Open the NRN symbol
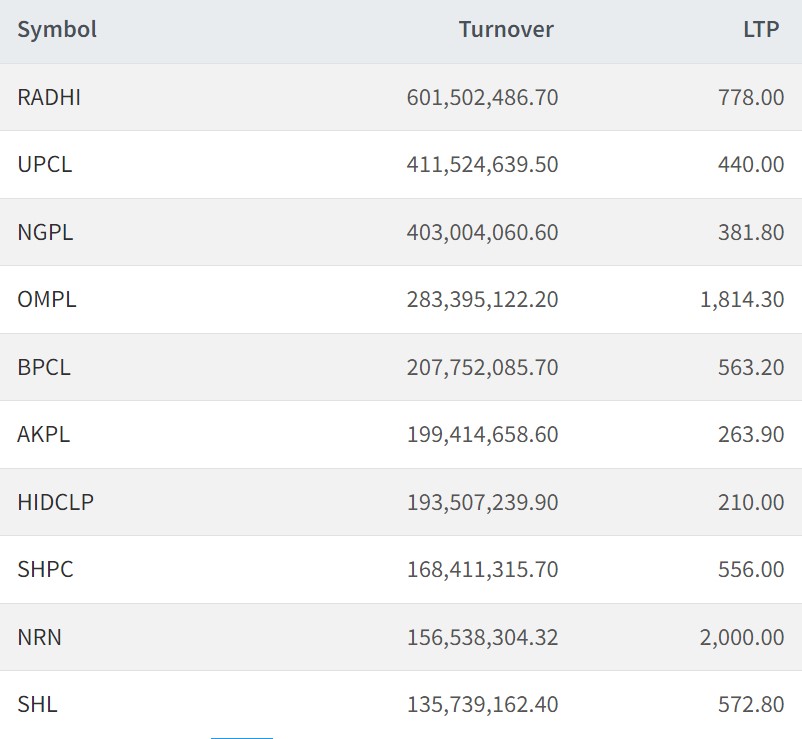This screenshot has height=739, width=802. tap(40, 637)
